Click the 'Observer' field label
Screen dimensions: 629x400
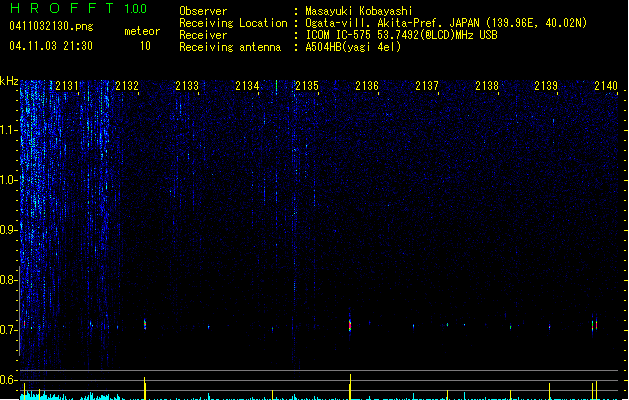[203, 11]
